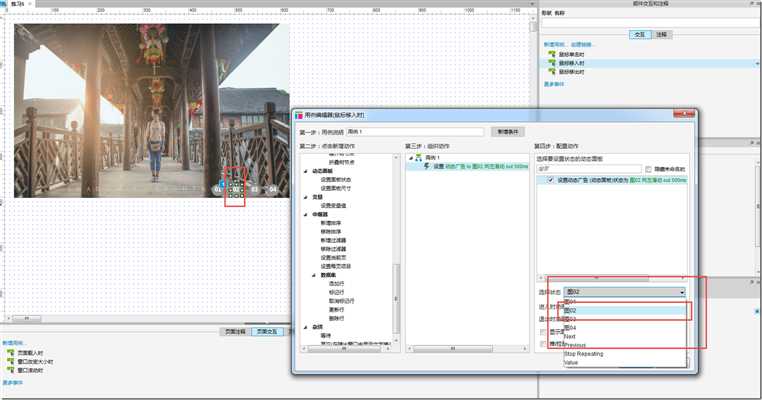Select 设置面板尺寸 in the action tree

[x=335, y=188]
